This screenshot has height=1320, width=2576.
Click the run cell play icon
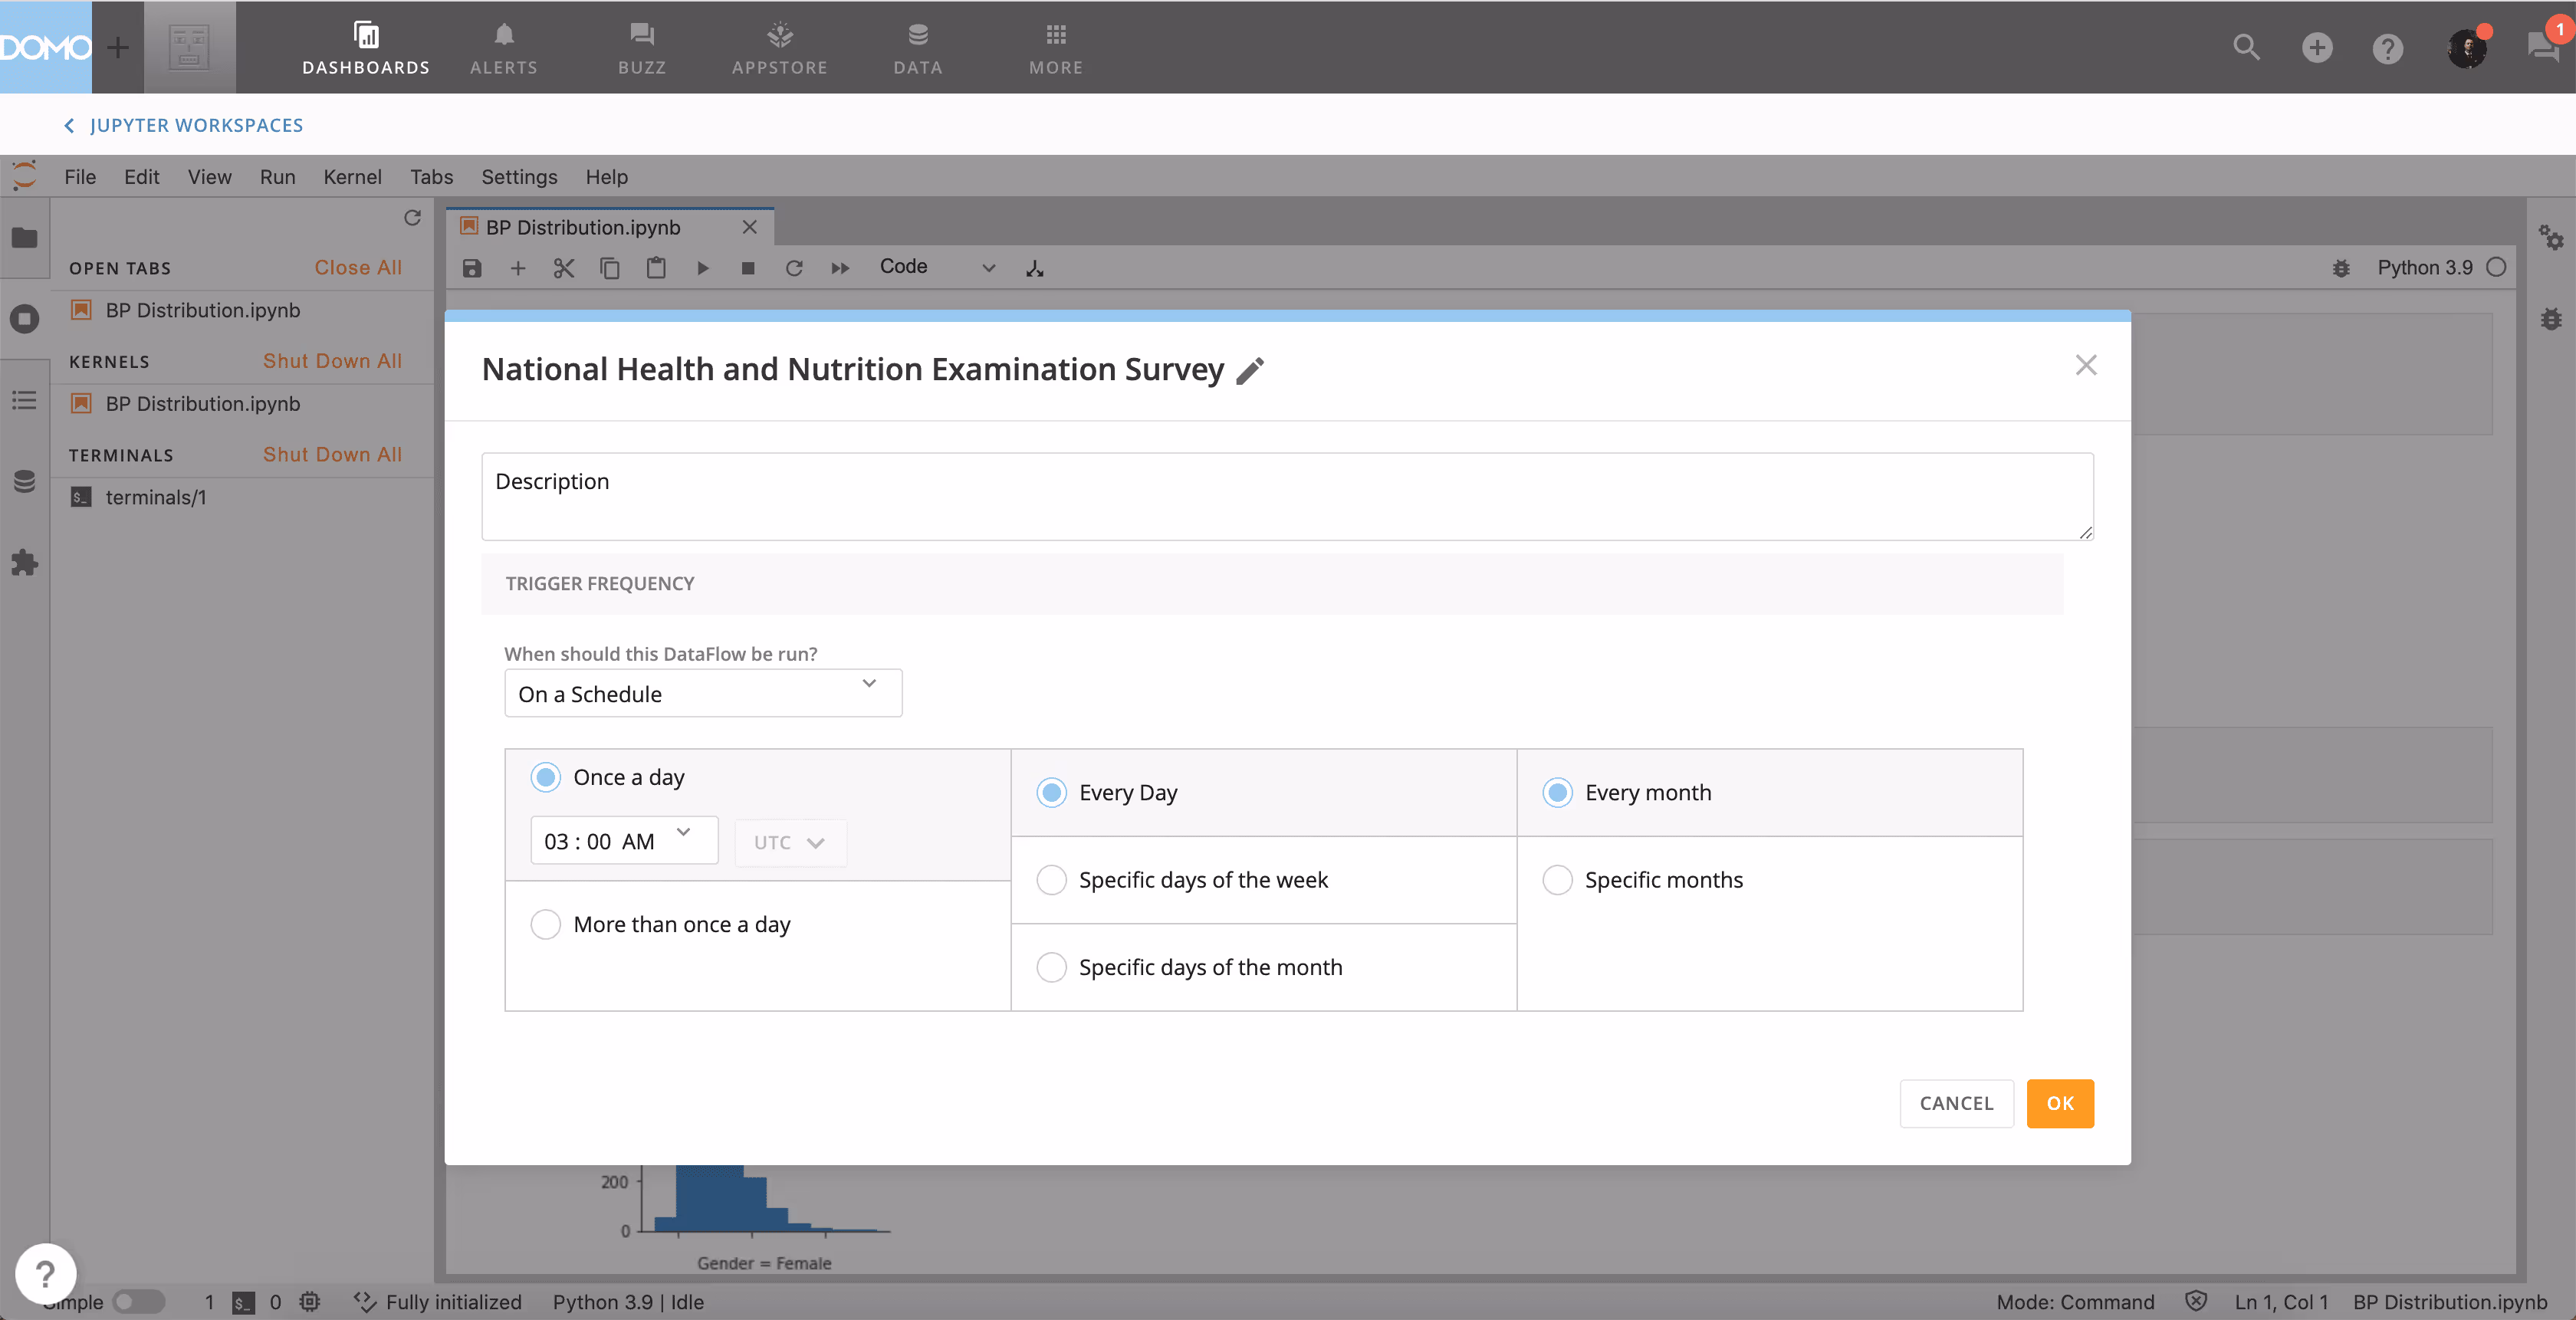(702, 268)
